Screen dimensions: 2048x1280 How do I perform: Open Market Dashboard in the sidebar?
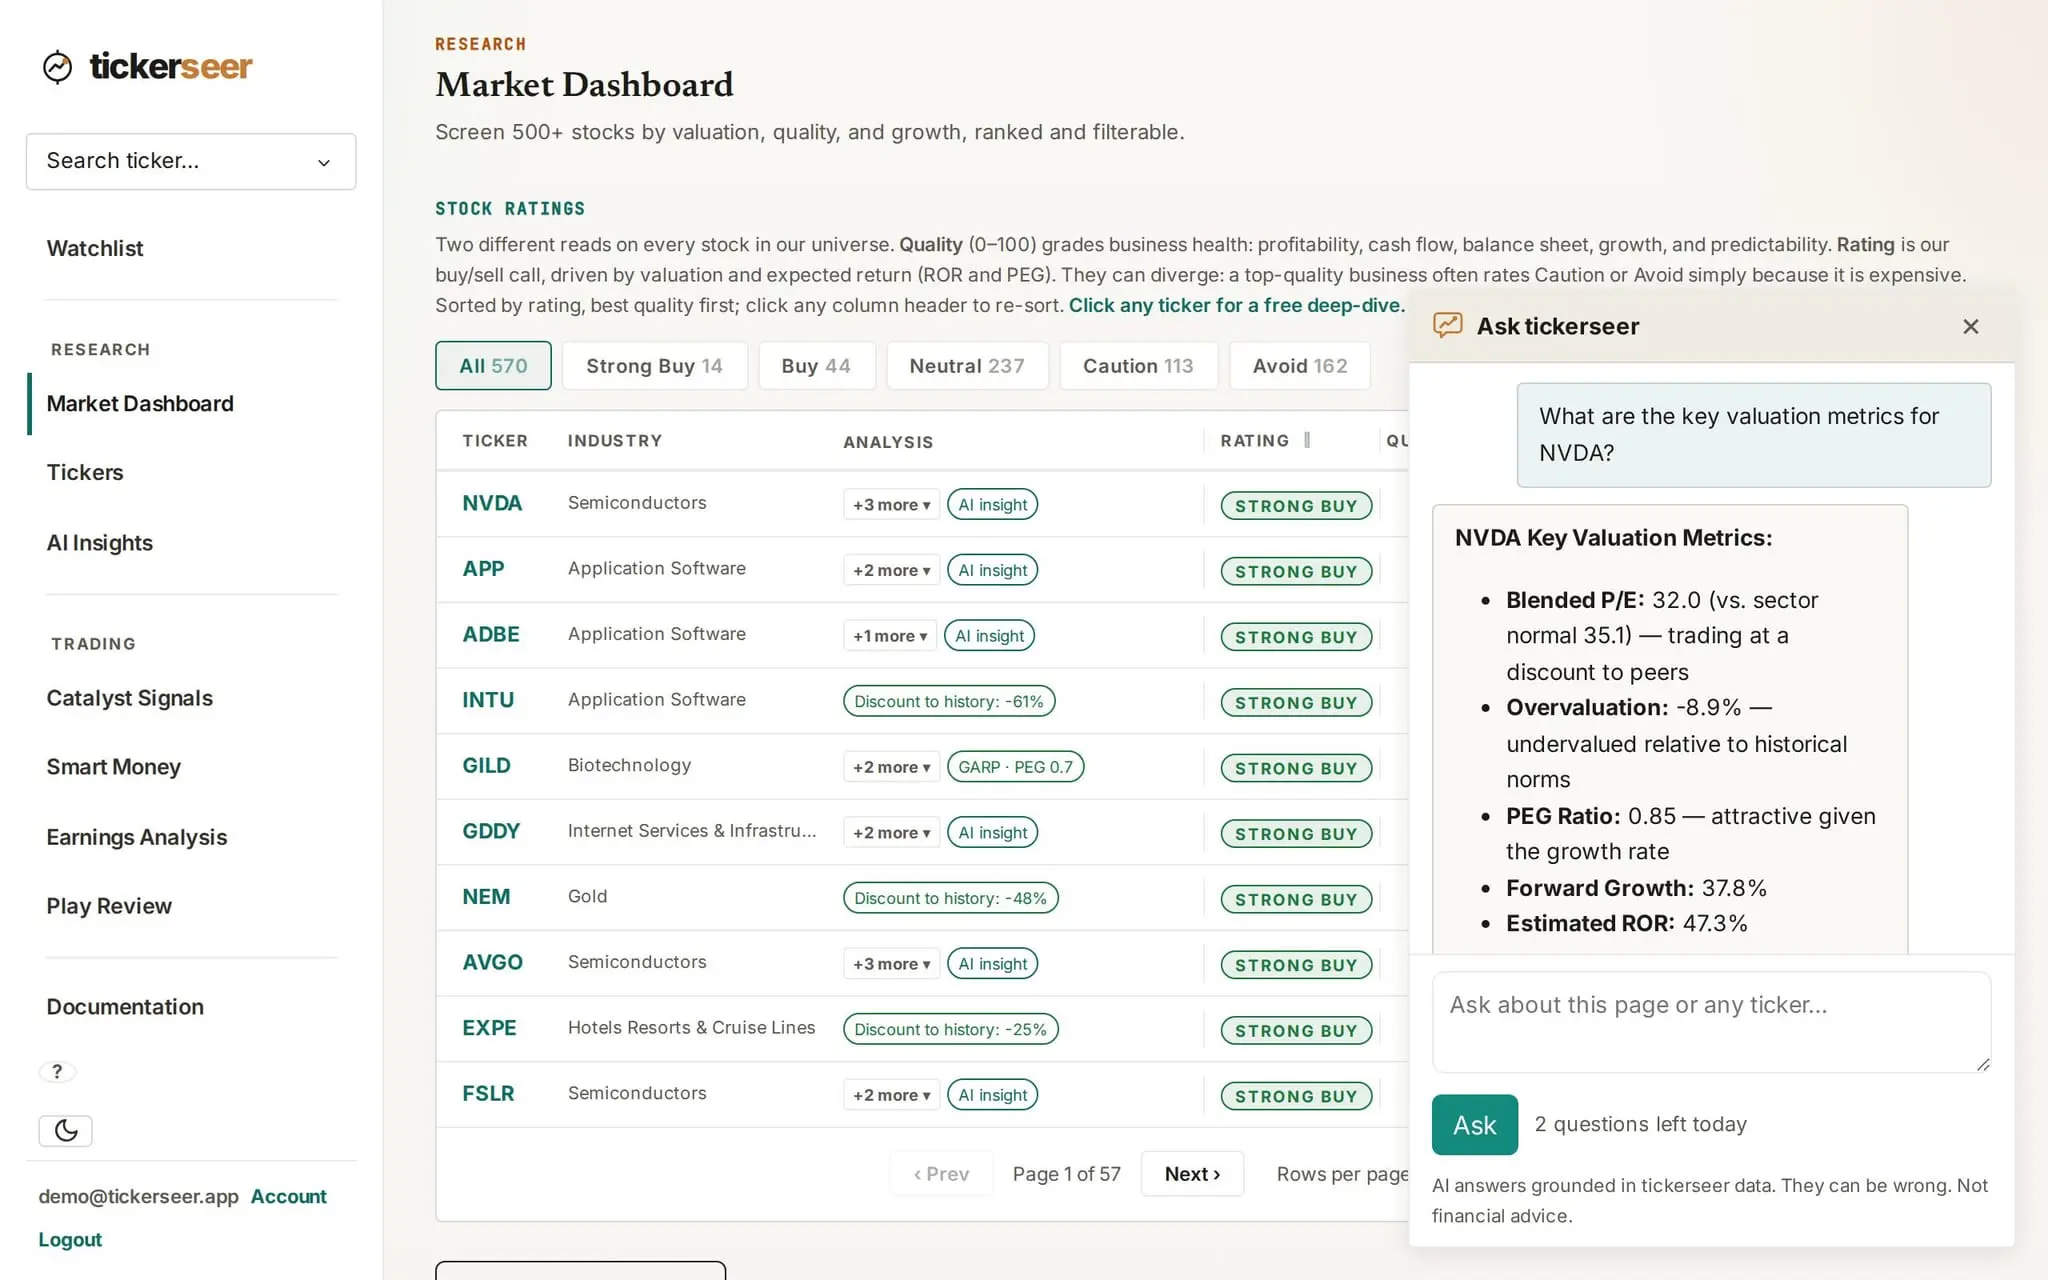pos(140,404)
